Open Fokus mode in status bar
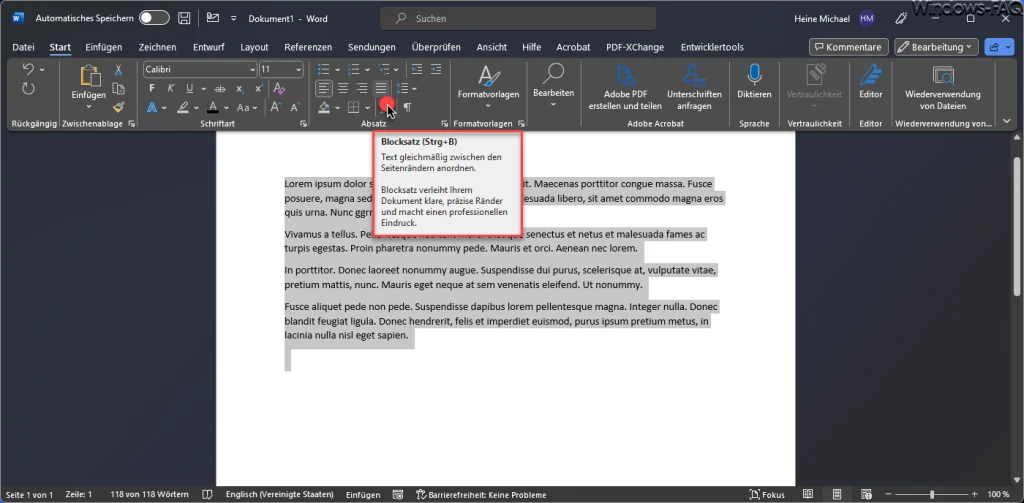 click(x=767, y=495)
